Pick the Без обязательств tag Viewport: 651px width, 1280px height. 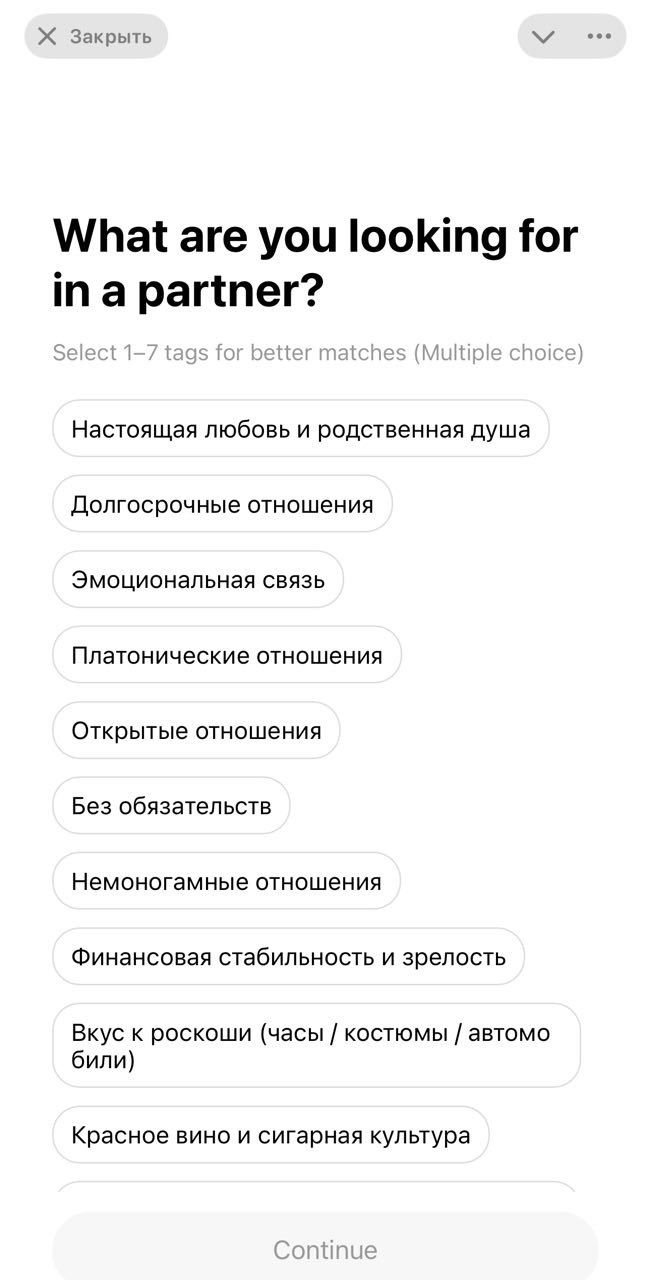tap(171, 805)
